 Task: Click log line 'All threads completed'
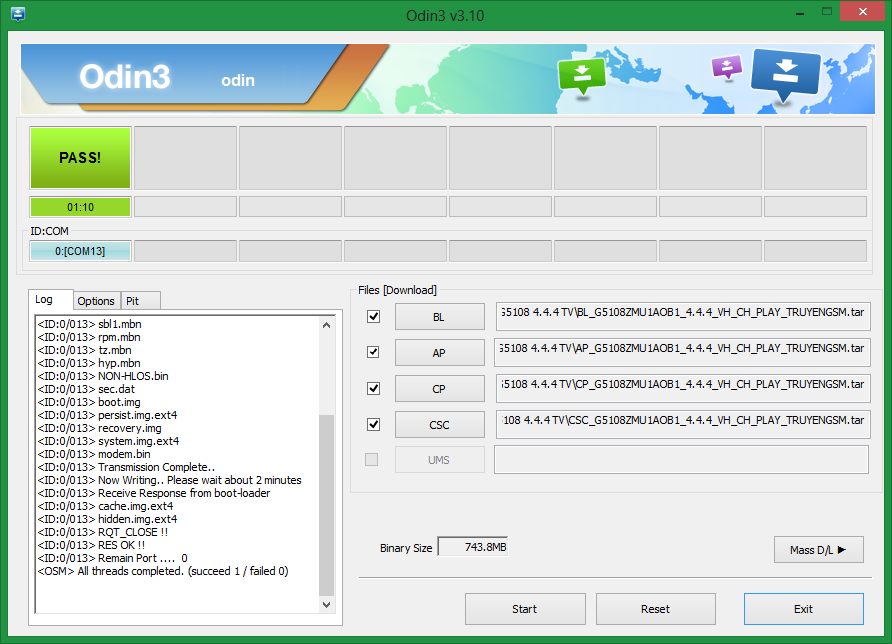point(163,571)
